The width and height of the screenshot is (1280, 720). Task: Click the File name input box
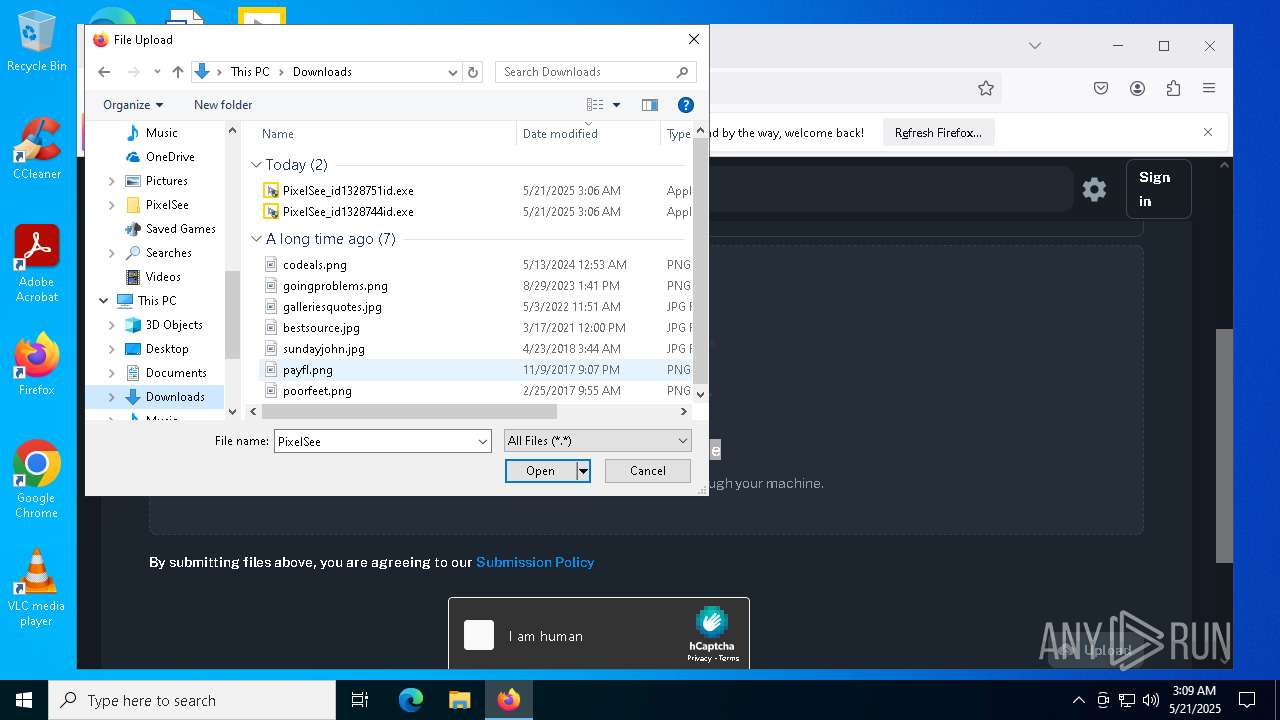(375, 441)
